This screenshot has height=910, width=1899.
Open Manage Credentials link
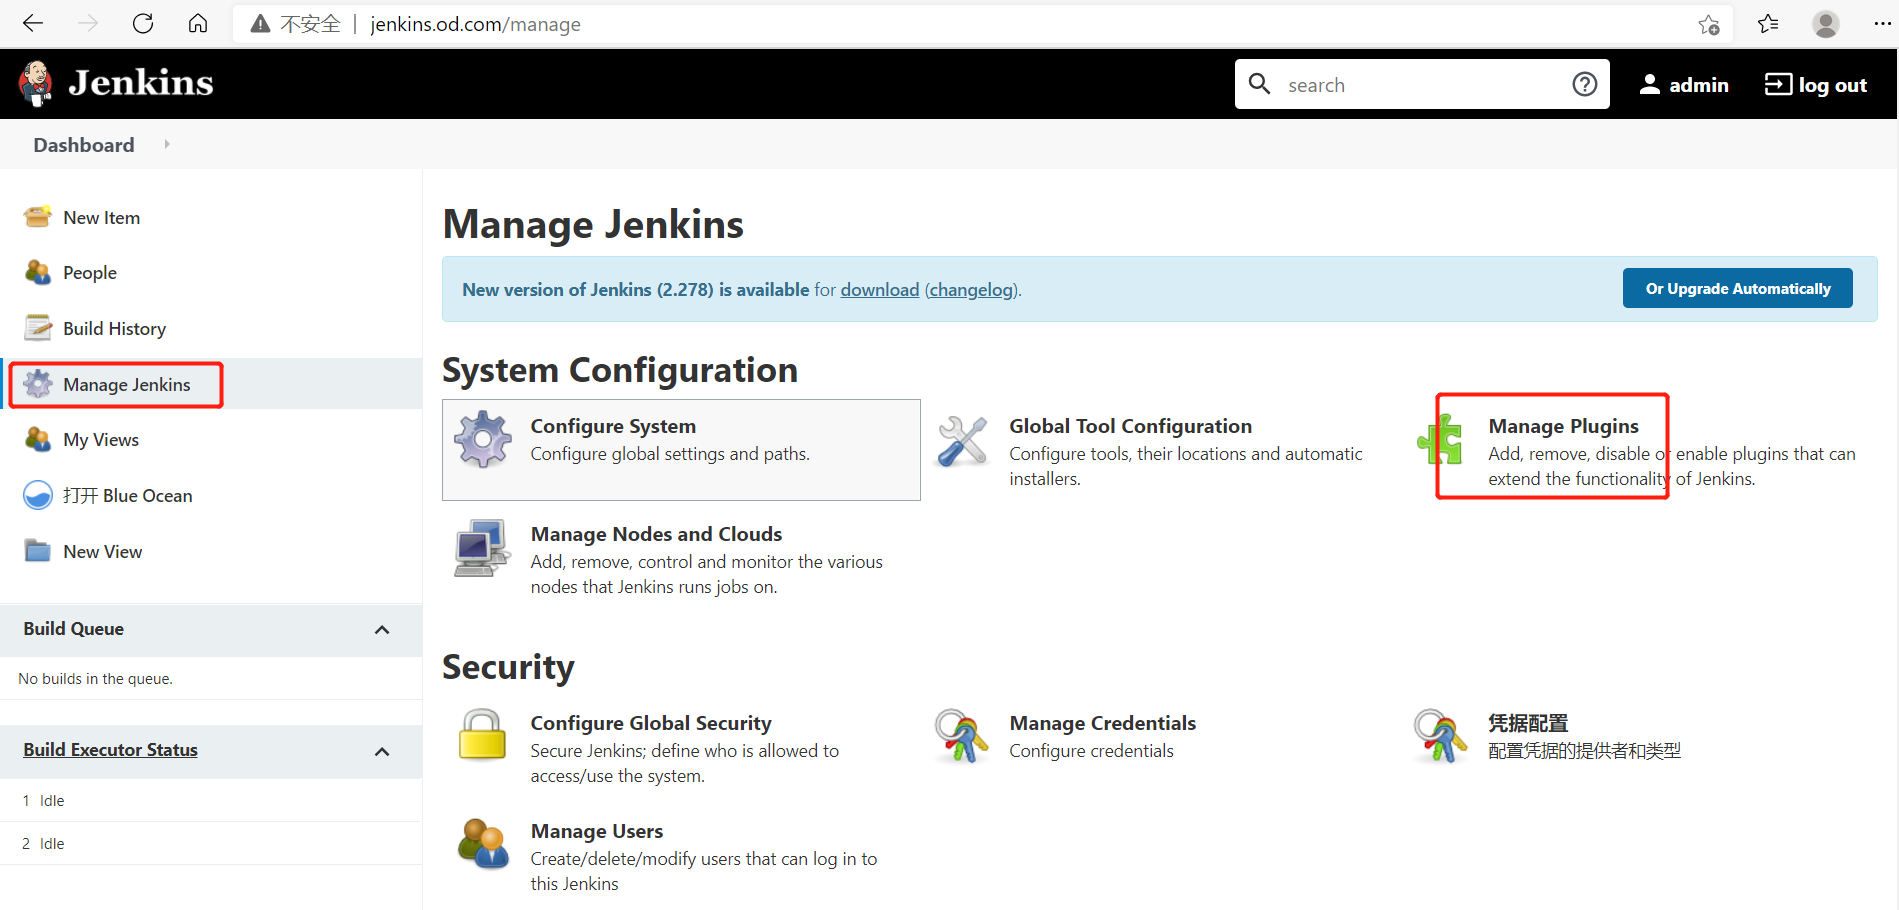(1102, 723)
